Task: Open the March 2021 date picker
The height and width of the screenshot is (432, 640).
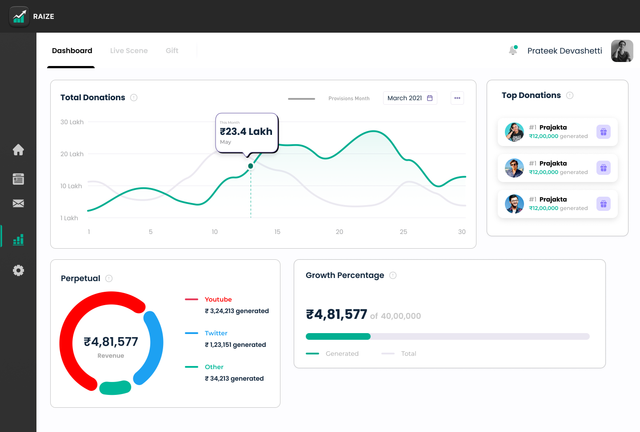Action: [410, 98]
